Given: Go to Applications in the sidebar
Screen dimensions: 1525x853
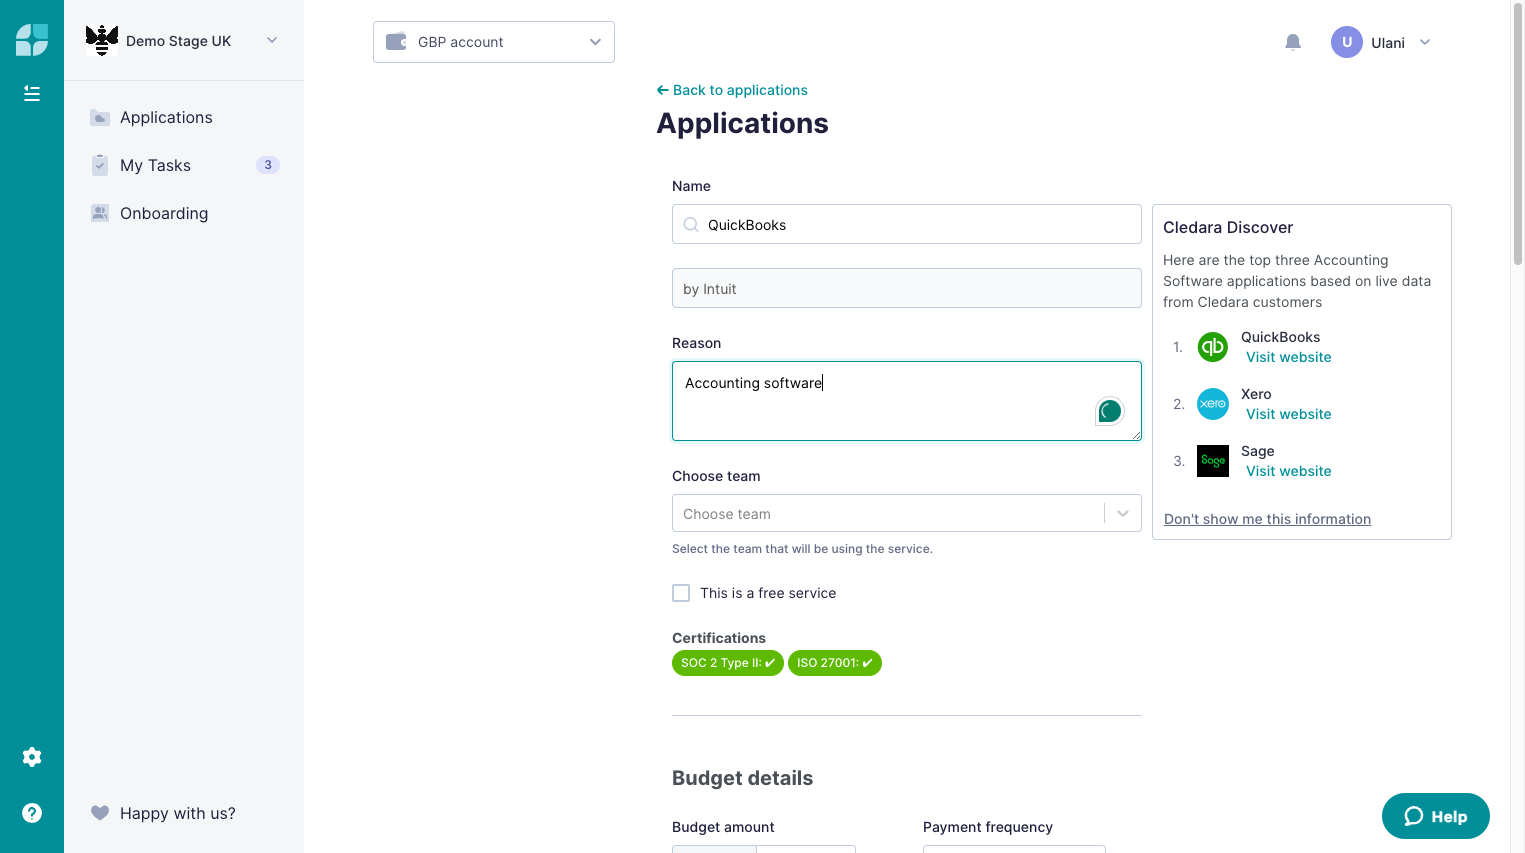Looking at the screenshot, I should coord(166,118).
